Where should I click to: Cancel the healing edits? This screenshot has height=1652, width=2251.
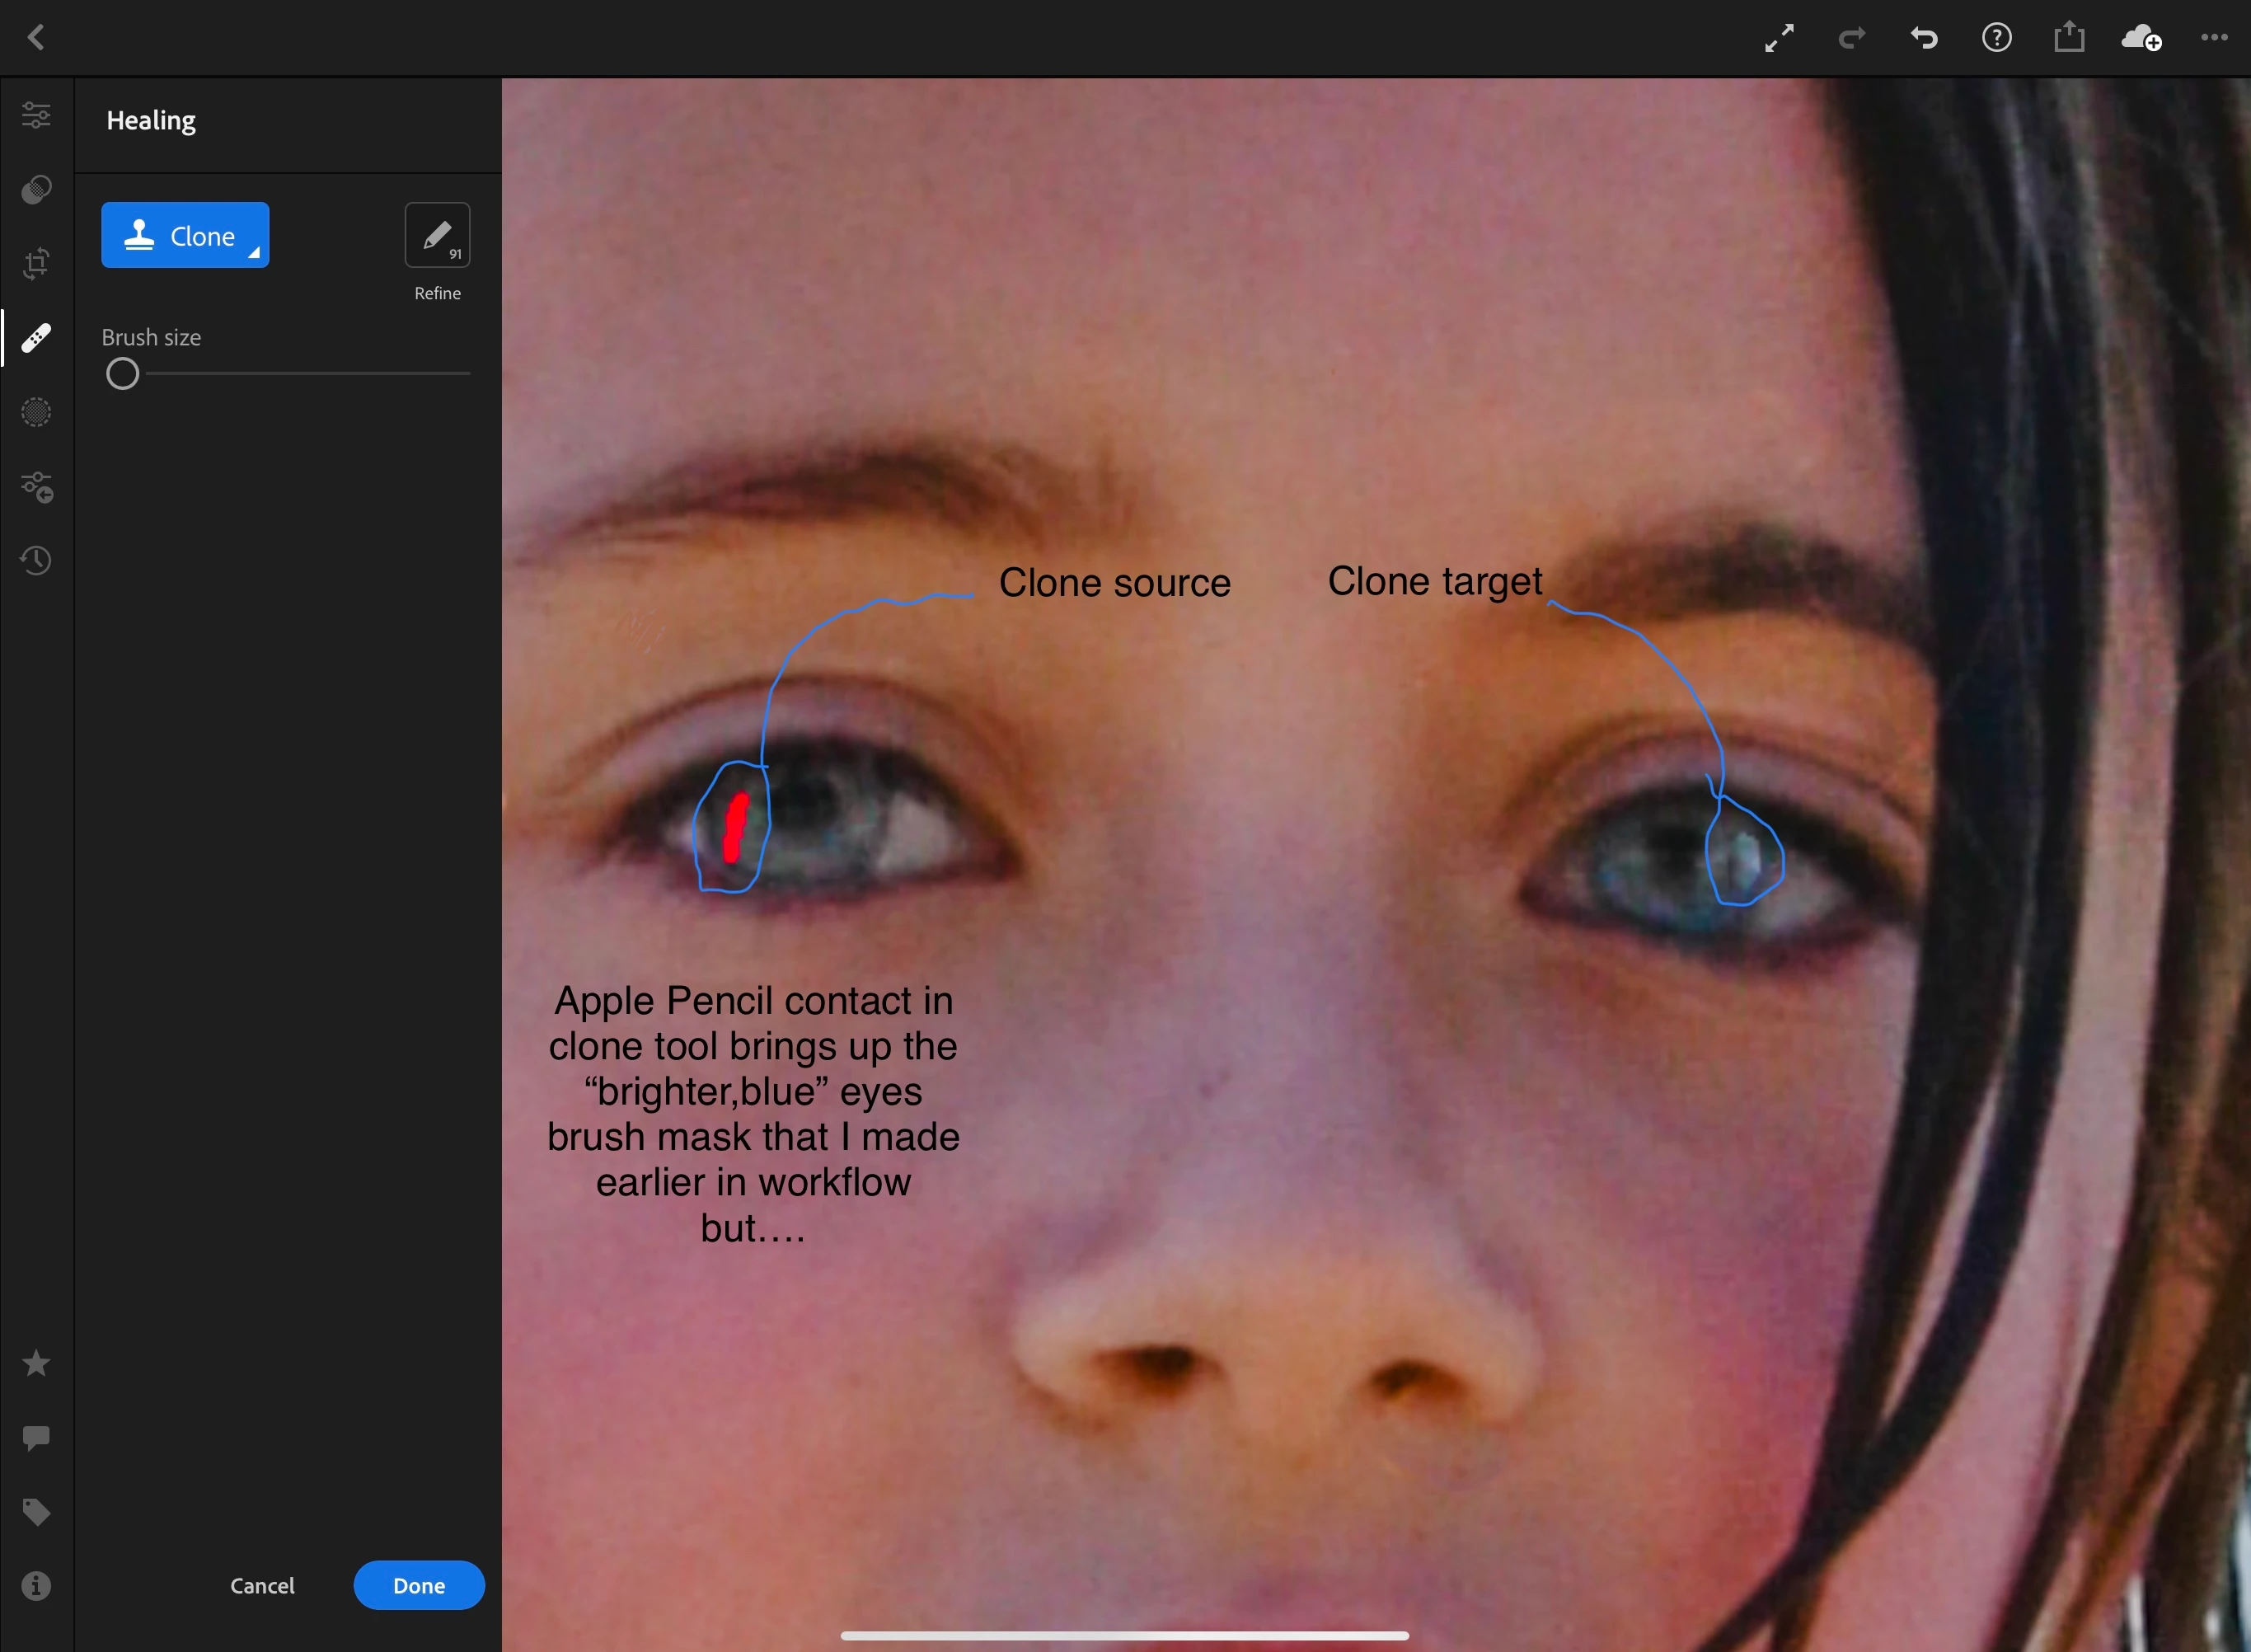coord(262,1586)
